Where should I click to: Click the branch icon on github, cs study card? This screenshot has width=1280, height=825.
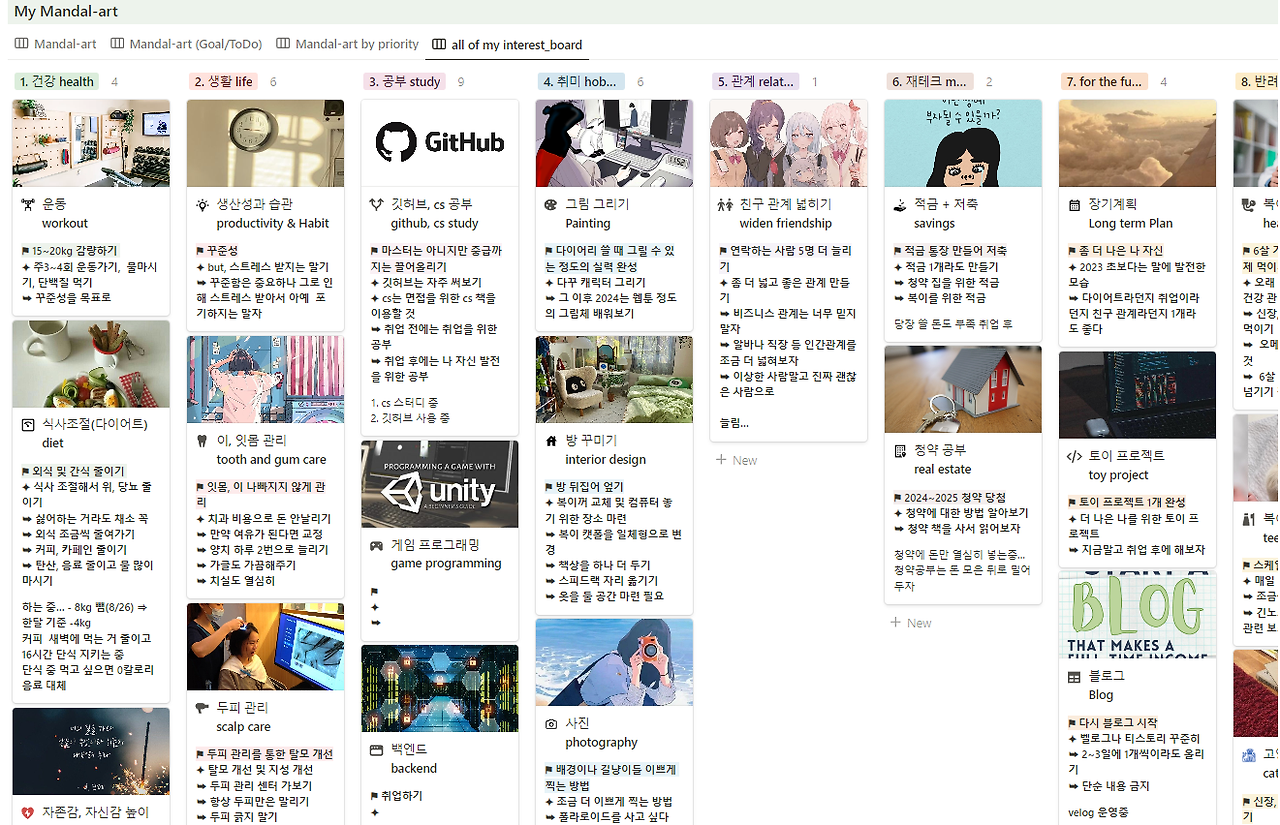click(x=376, y=204)
